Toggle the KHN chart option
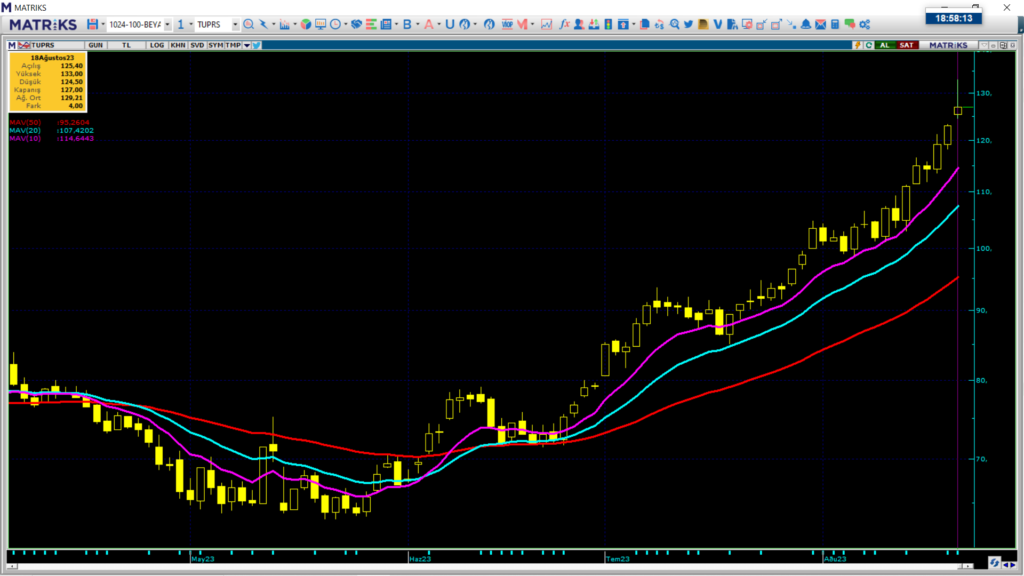Screen dimensions: 1024x576 pyautogui.click(x=177, y=45)
